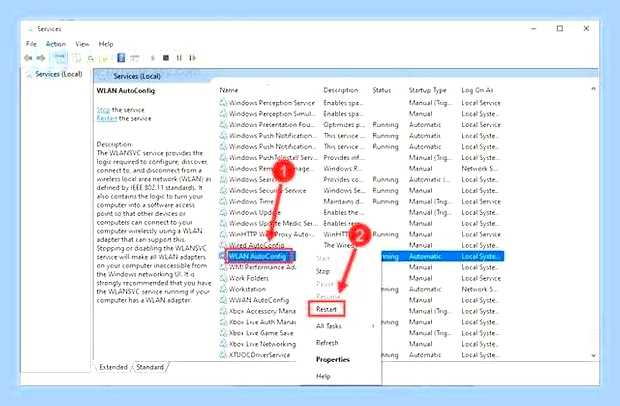
Task: Go back with the toolbar Back arrow
Action: click(28, 58)
